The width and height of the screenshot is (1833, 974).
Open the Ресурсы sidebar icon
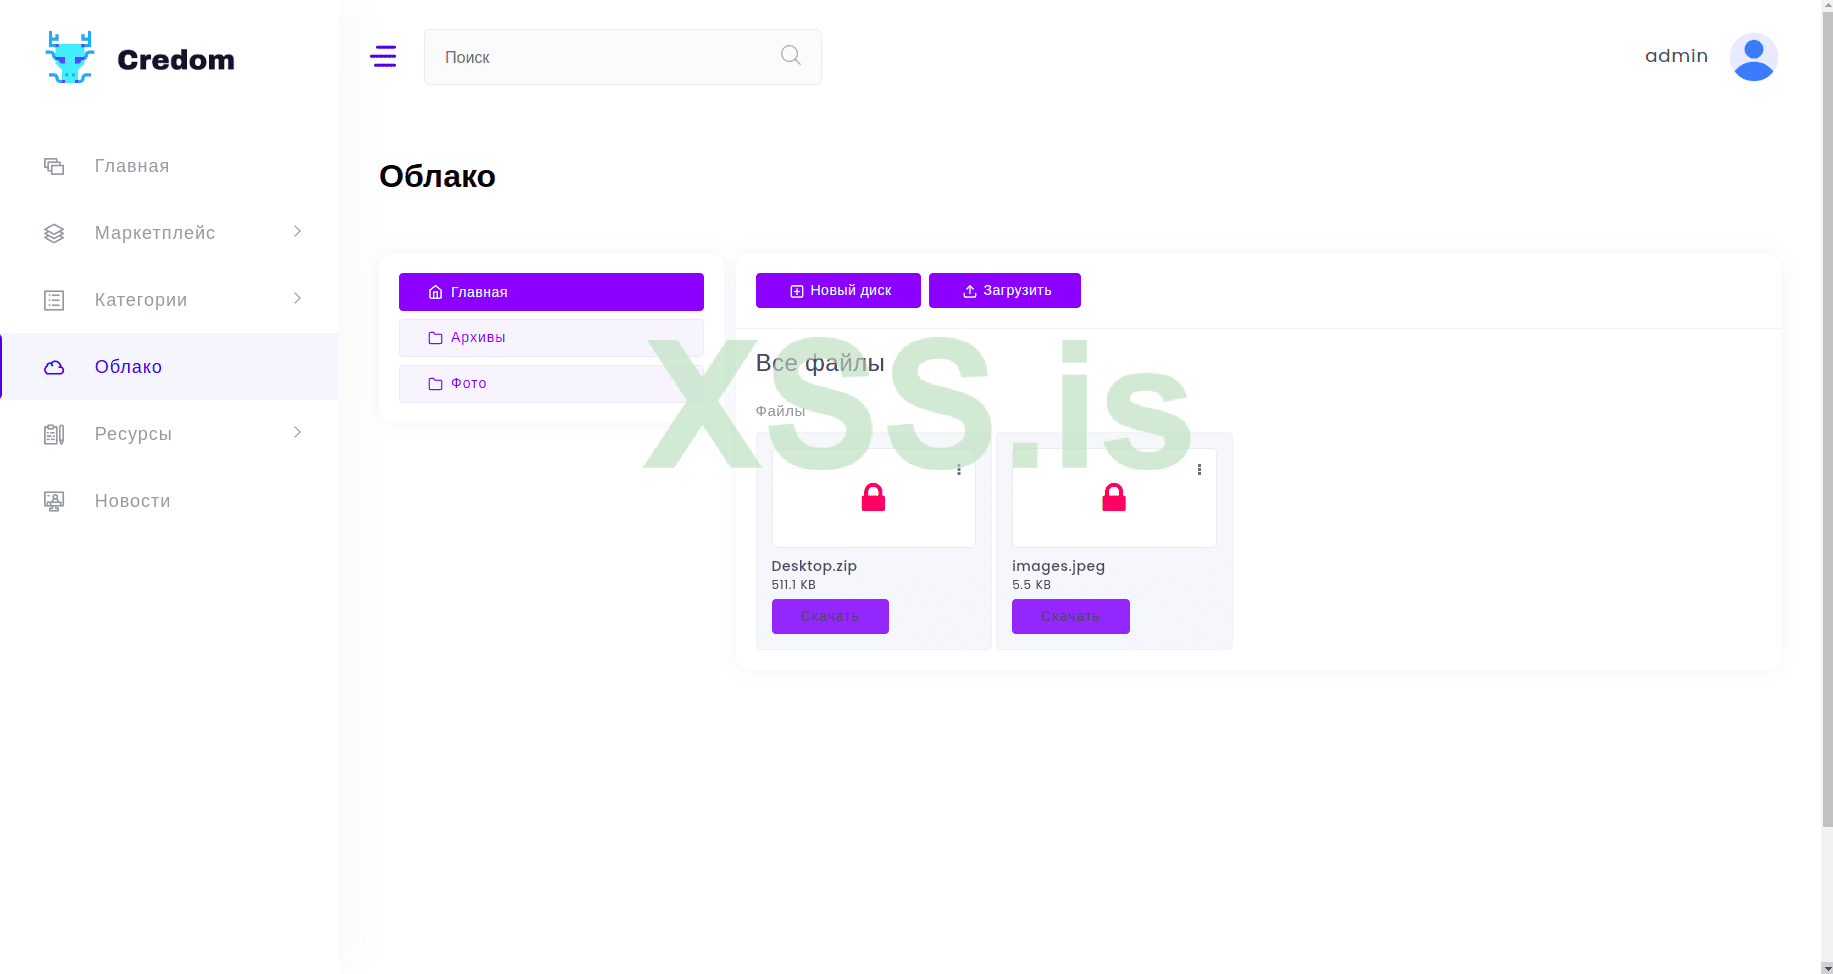pos(53,433)
